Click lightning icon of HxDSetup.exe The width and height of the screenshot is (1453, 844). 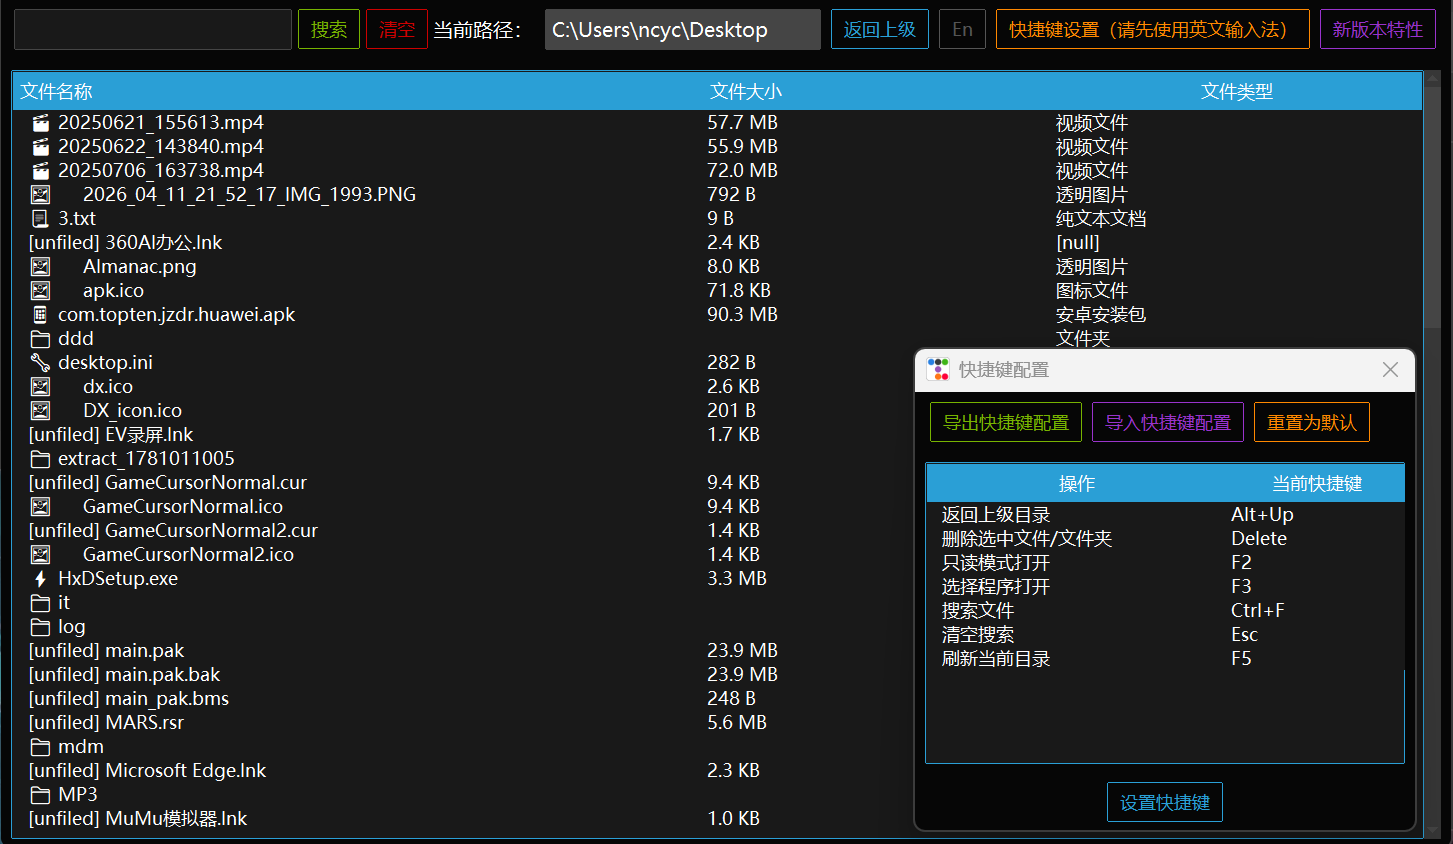point(40,579)
